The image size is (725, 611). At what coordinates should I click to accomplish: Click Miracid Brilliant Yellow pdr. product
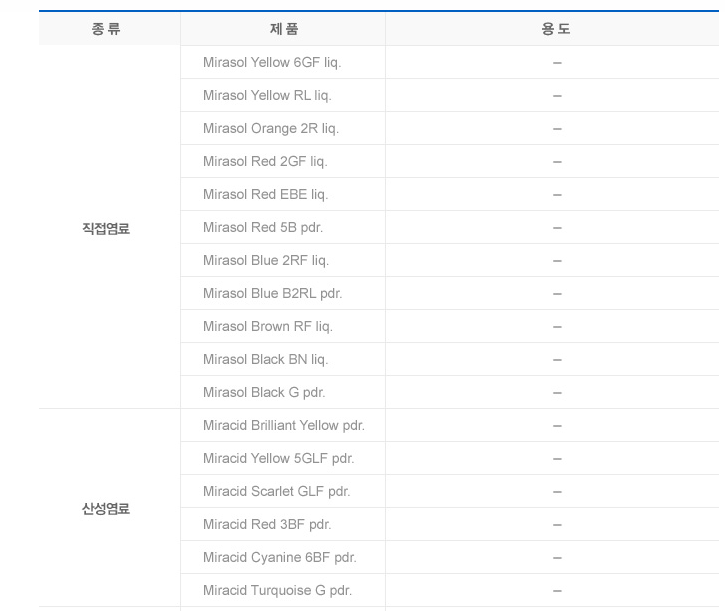(284, 425)
